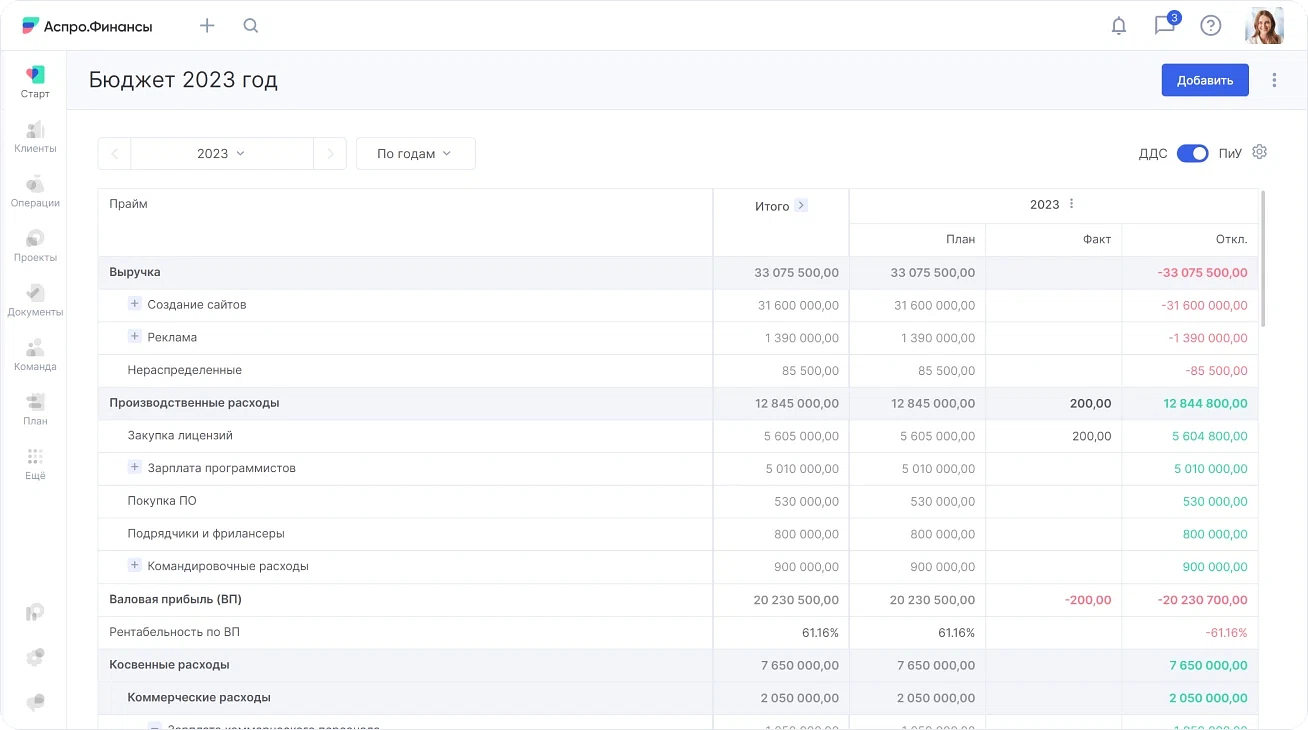The width and height of the screenshot is (1308, 730).
Task: Open Проекты section in sidebar
Action: click(x=35, y=246)
